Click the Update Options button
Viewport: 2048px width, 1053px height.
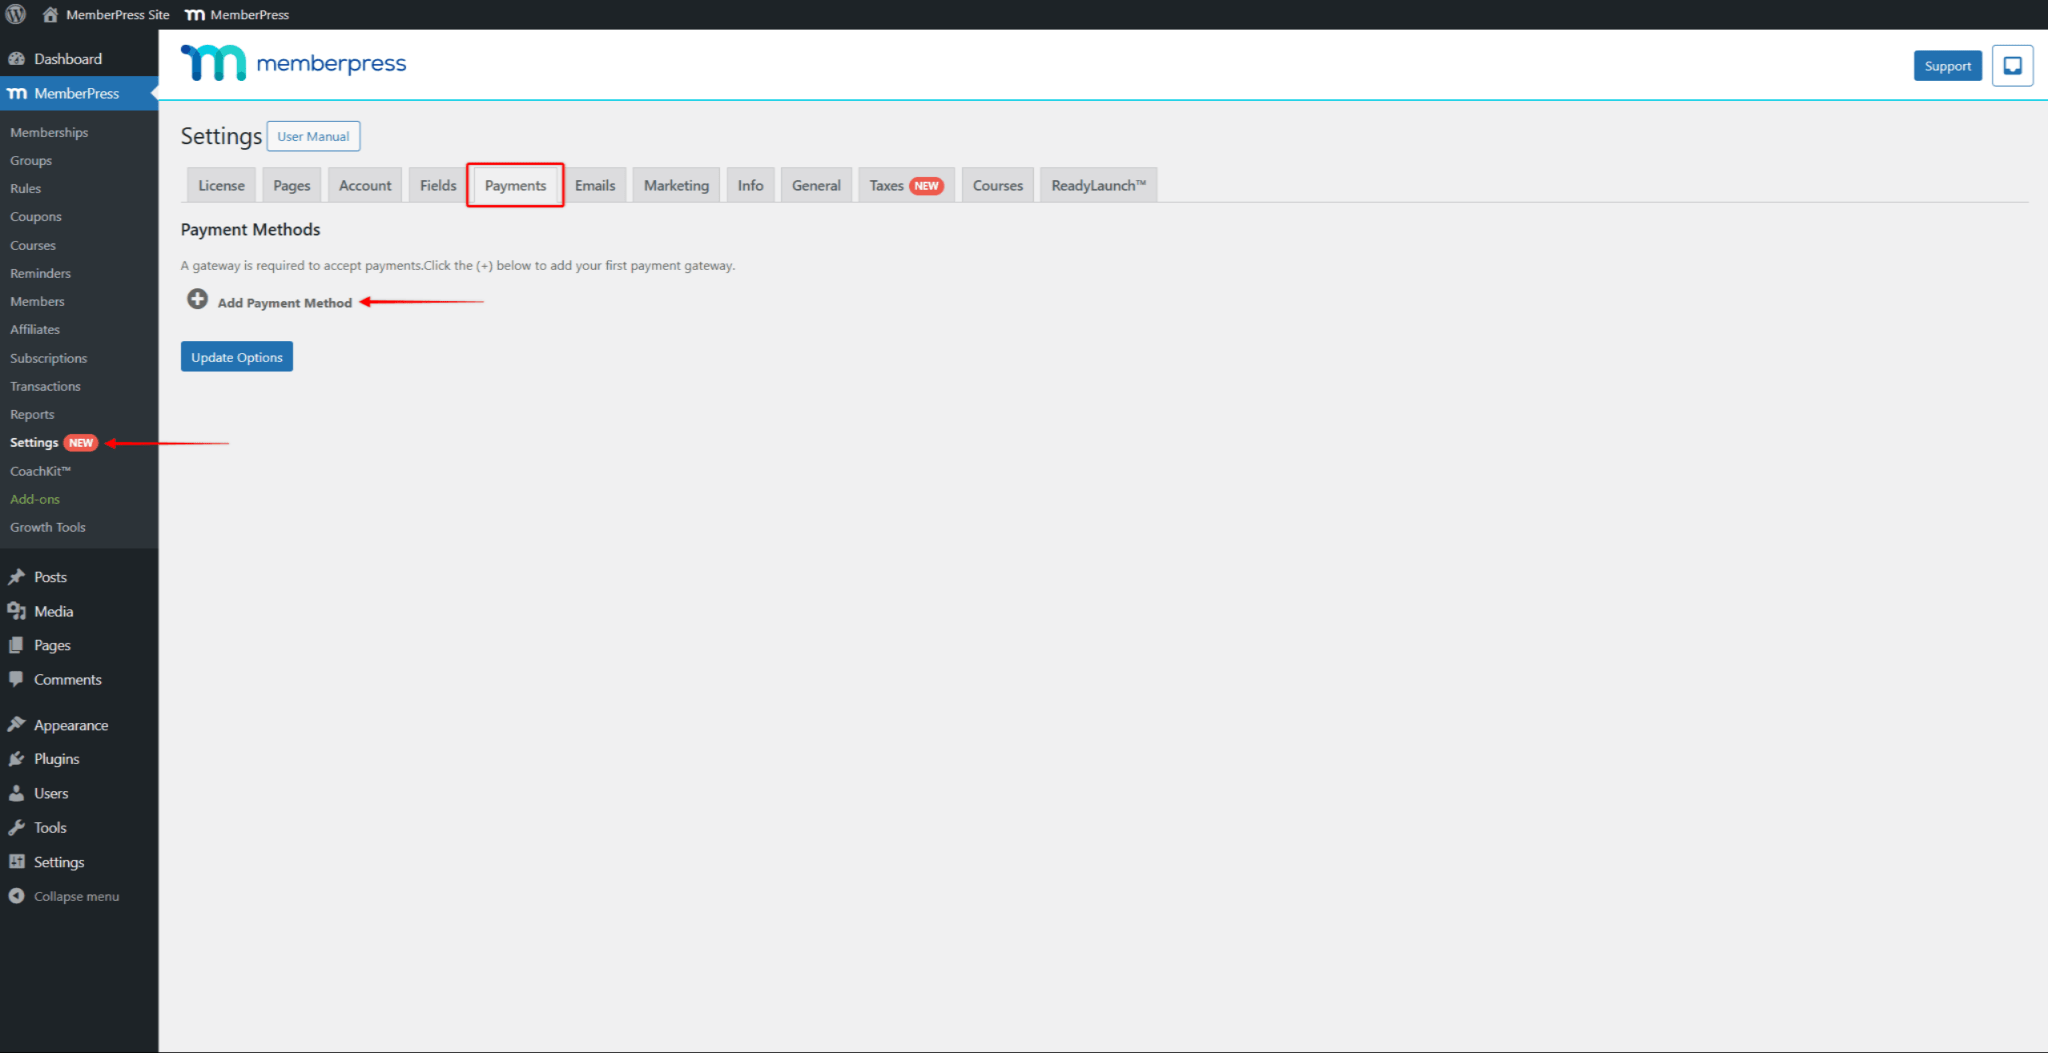coord(237,357)
